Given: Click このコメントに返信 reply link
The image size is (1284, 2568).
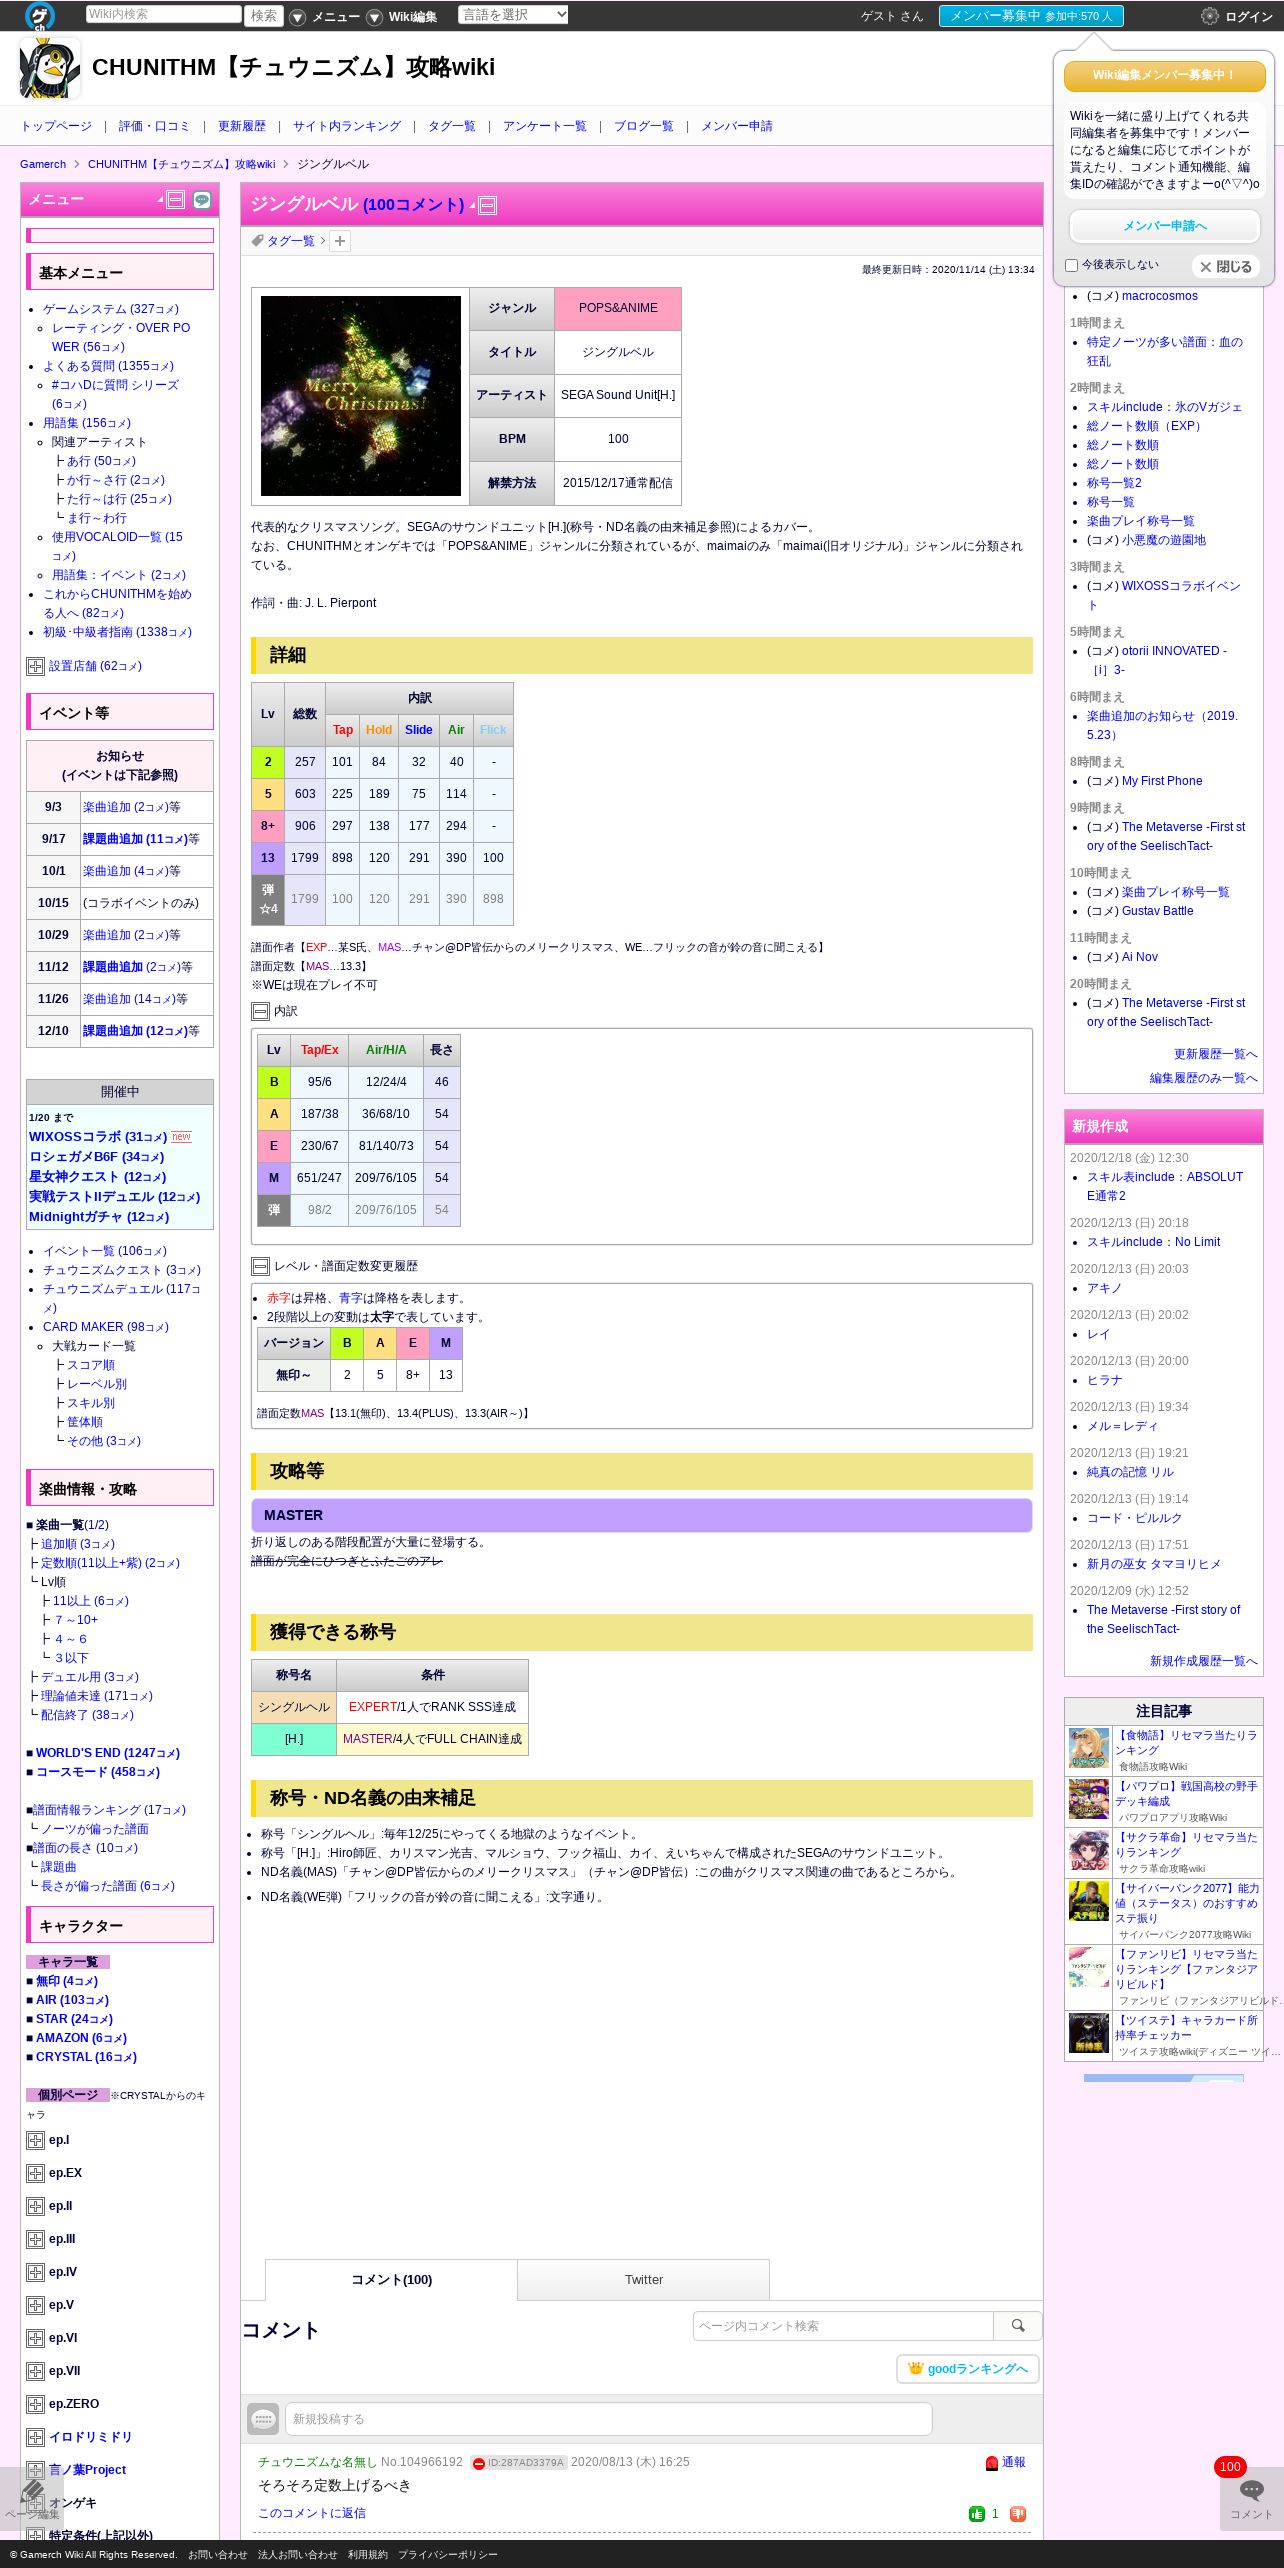Looking at the screenshot, I should click(312, 2513).
